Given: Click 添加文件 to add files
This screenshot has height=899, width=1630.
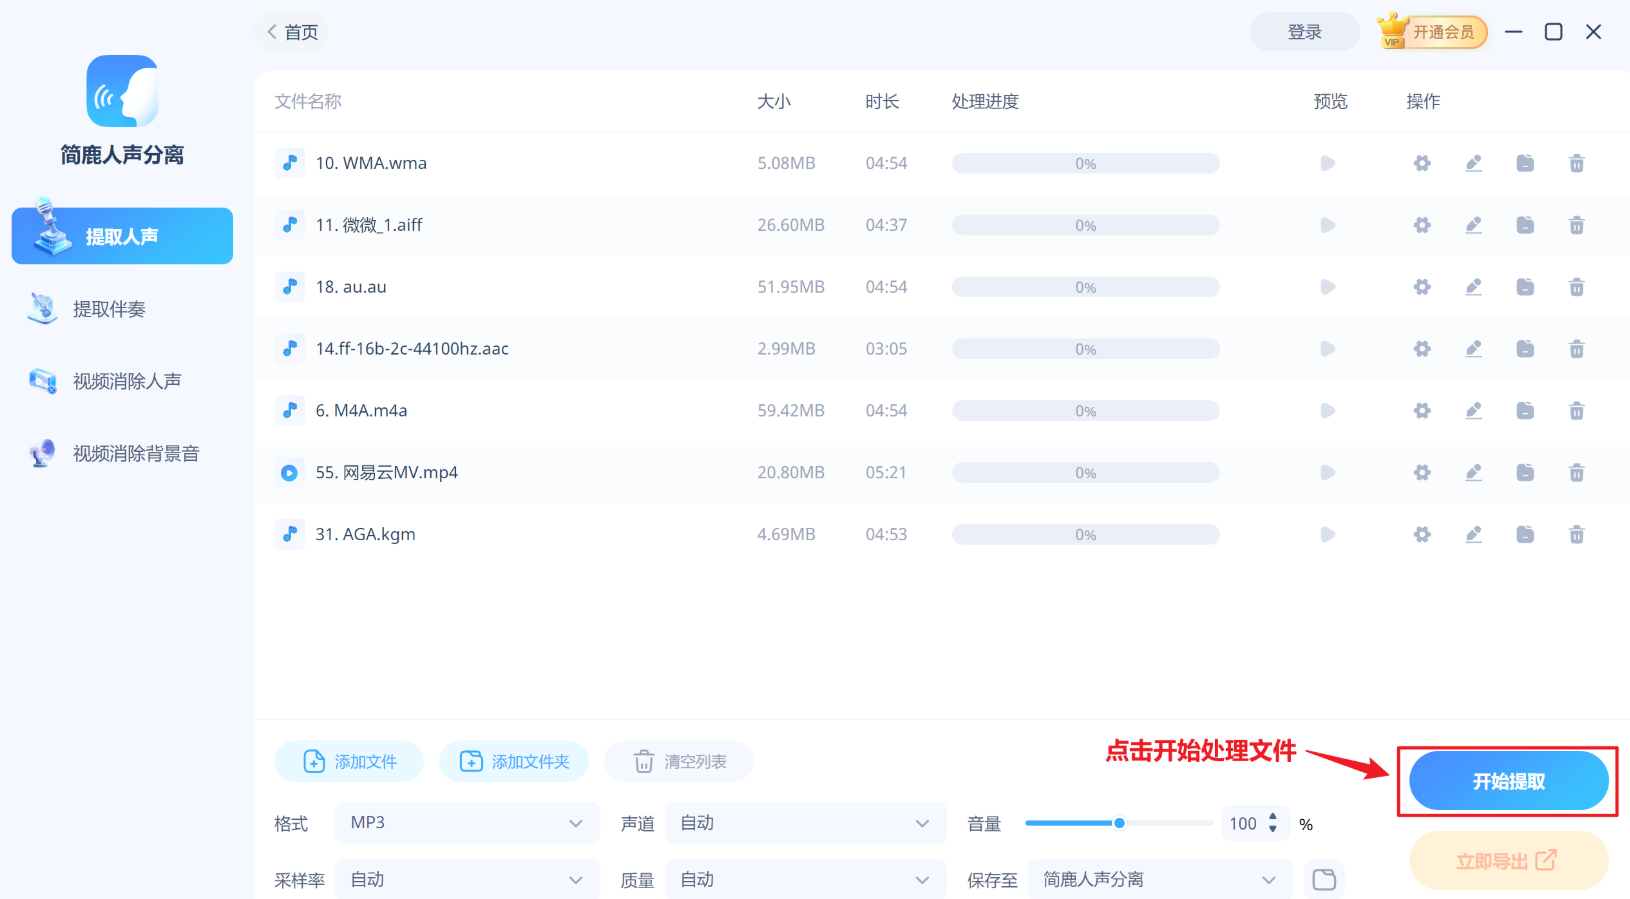Looking at the screenshot, I should pyautogui.click(x=349, y=762).
